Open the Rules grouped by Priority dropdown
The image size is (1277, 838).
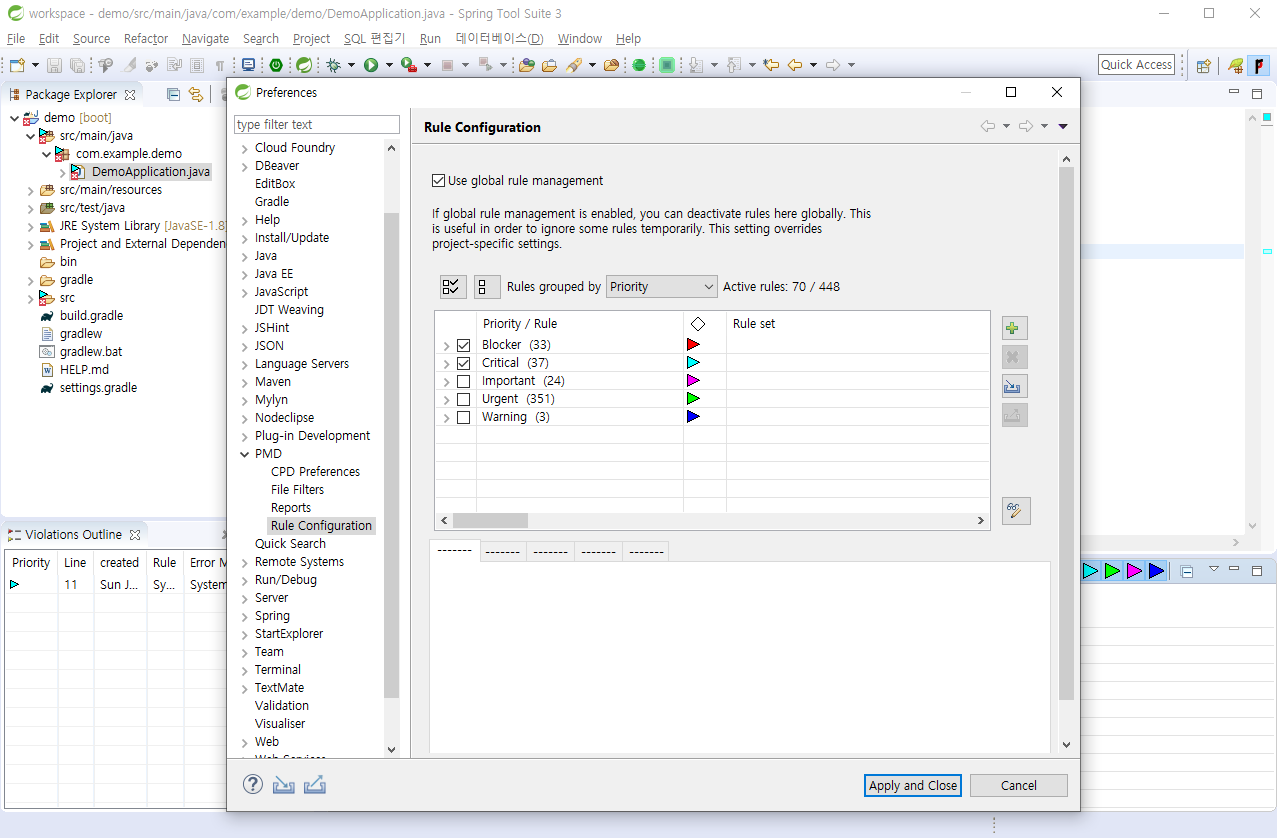[661, 287]
